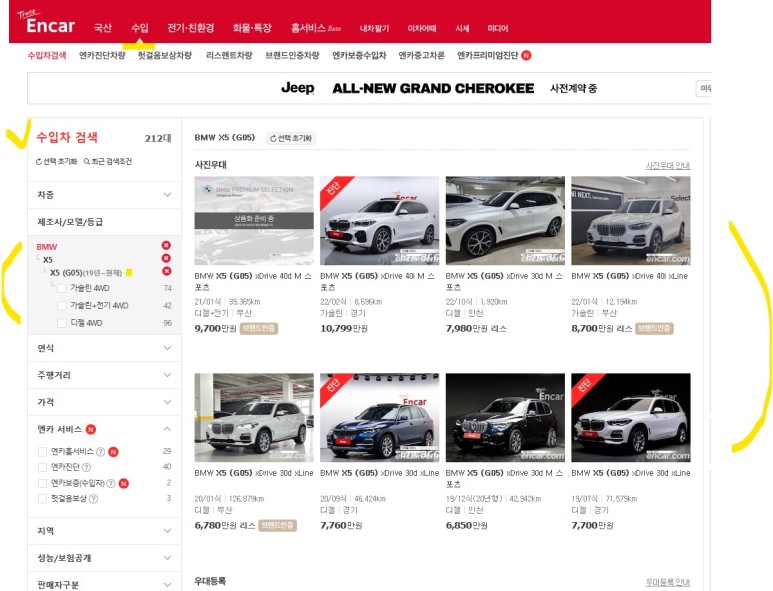
Task: Expand the 가격 filter section
Action: pos(104,402)
